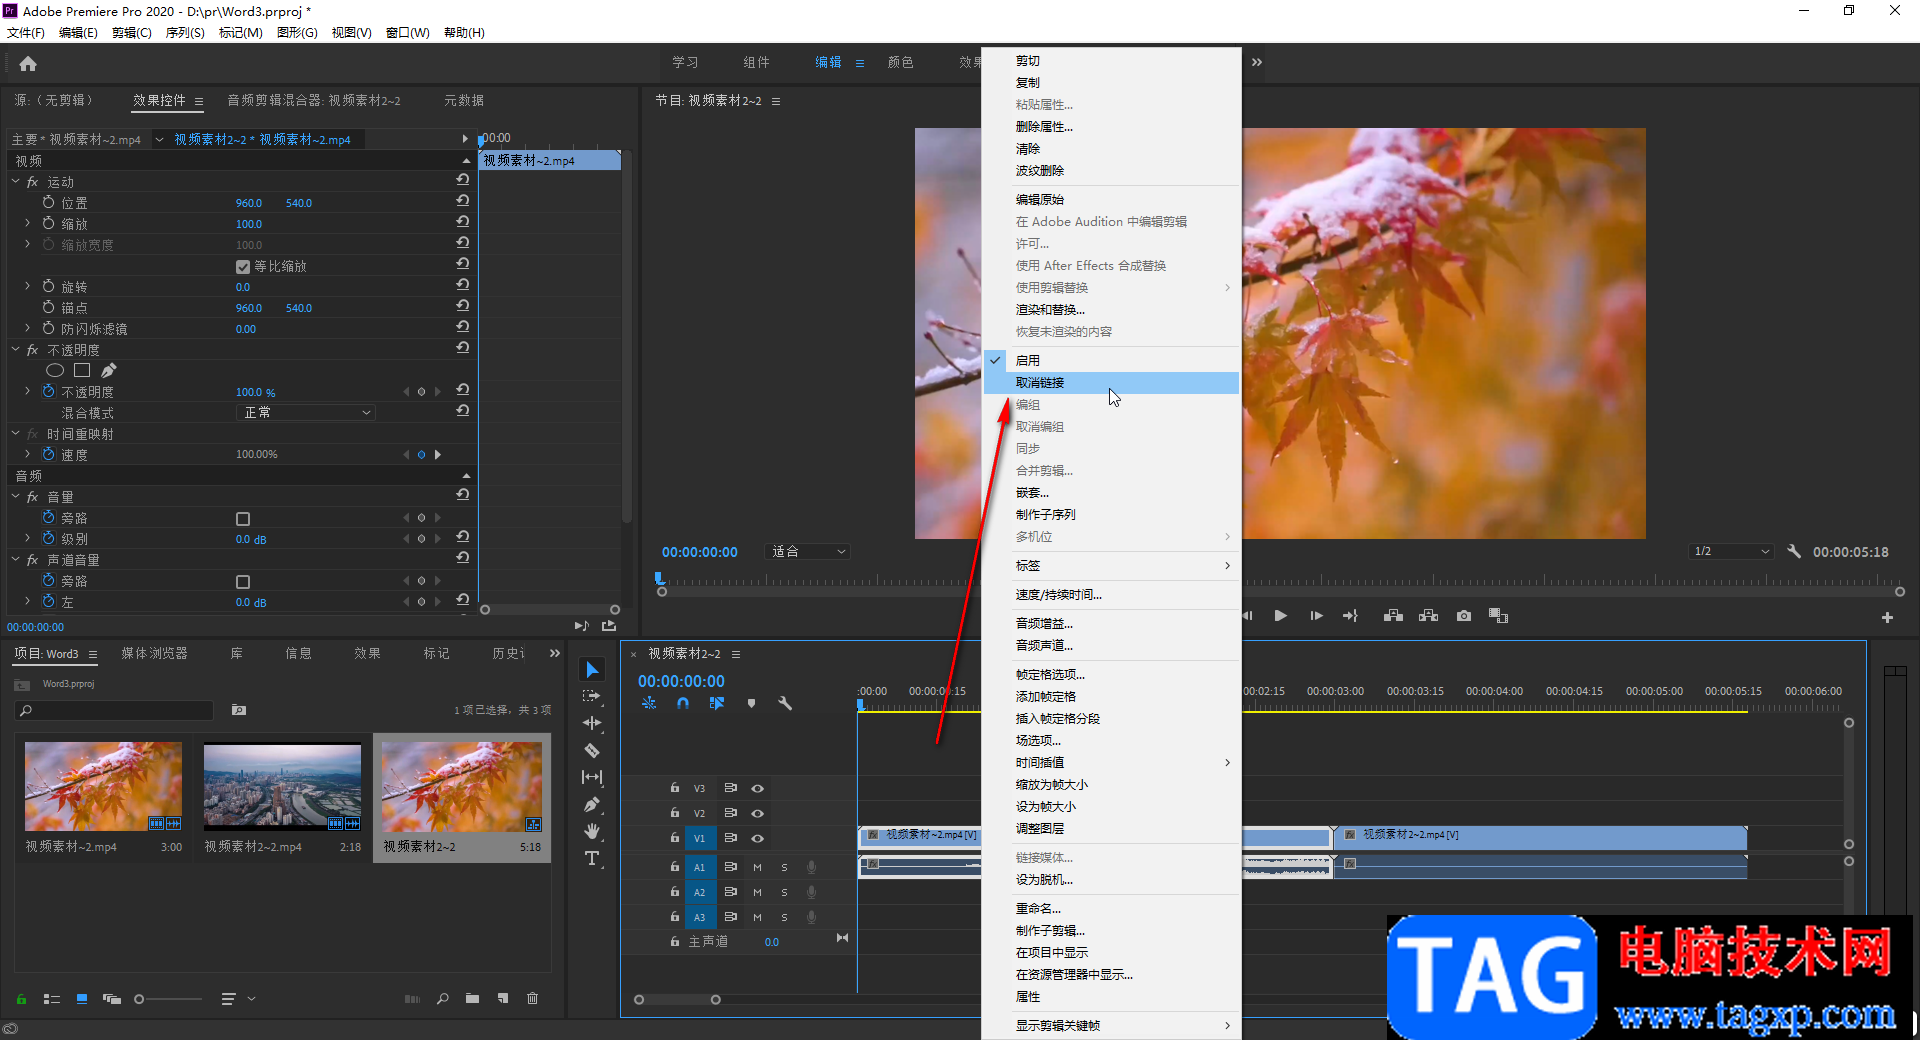
Task: Select the Razor tool
Action: tap(592, 750)
